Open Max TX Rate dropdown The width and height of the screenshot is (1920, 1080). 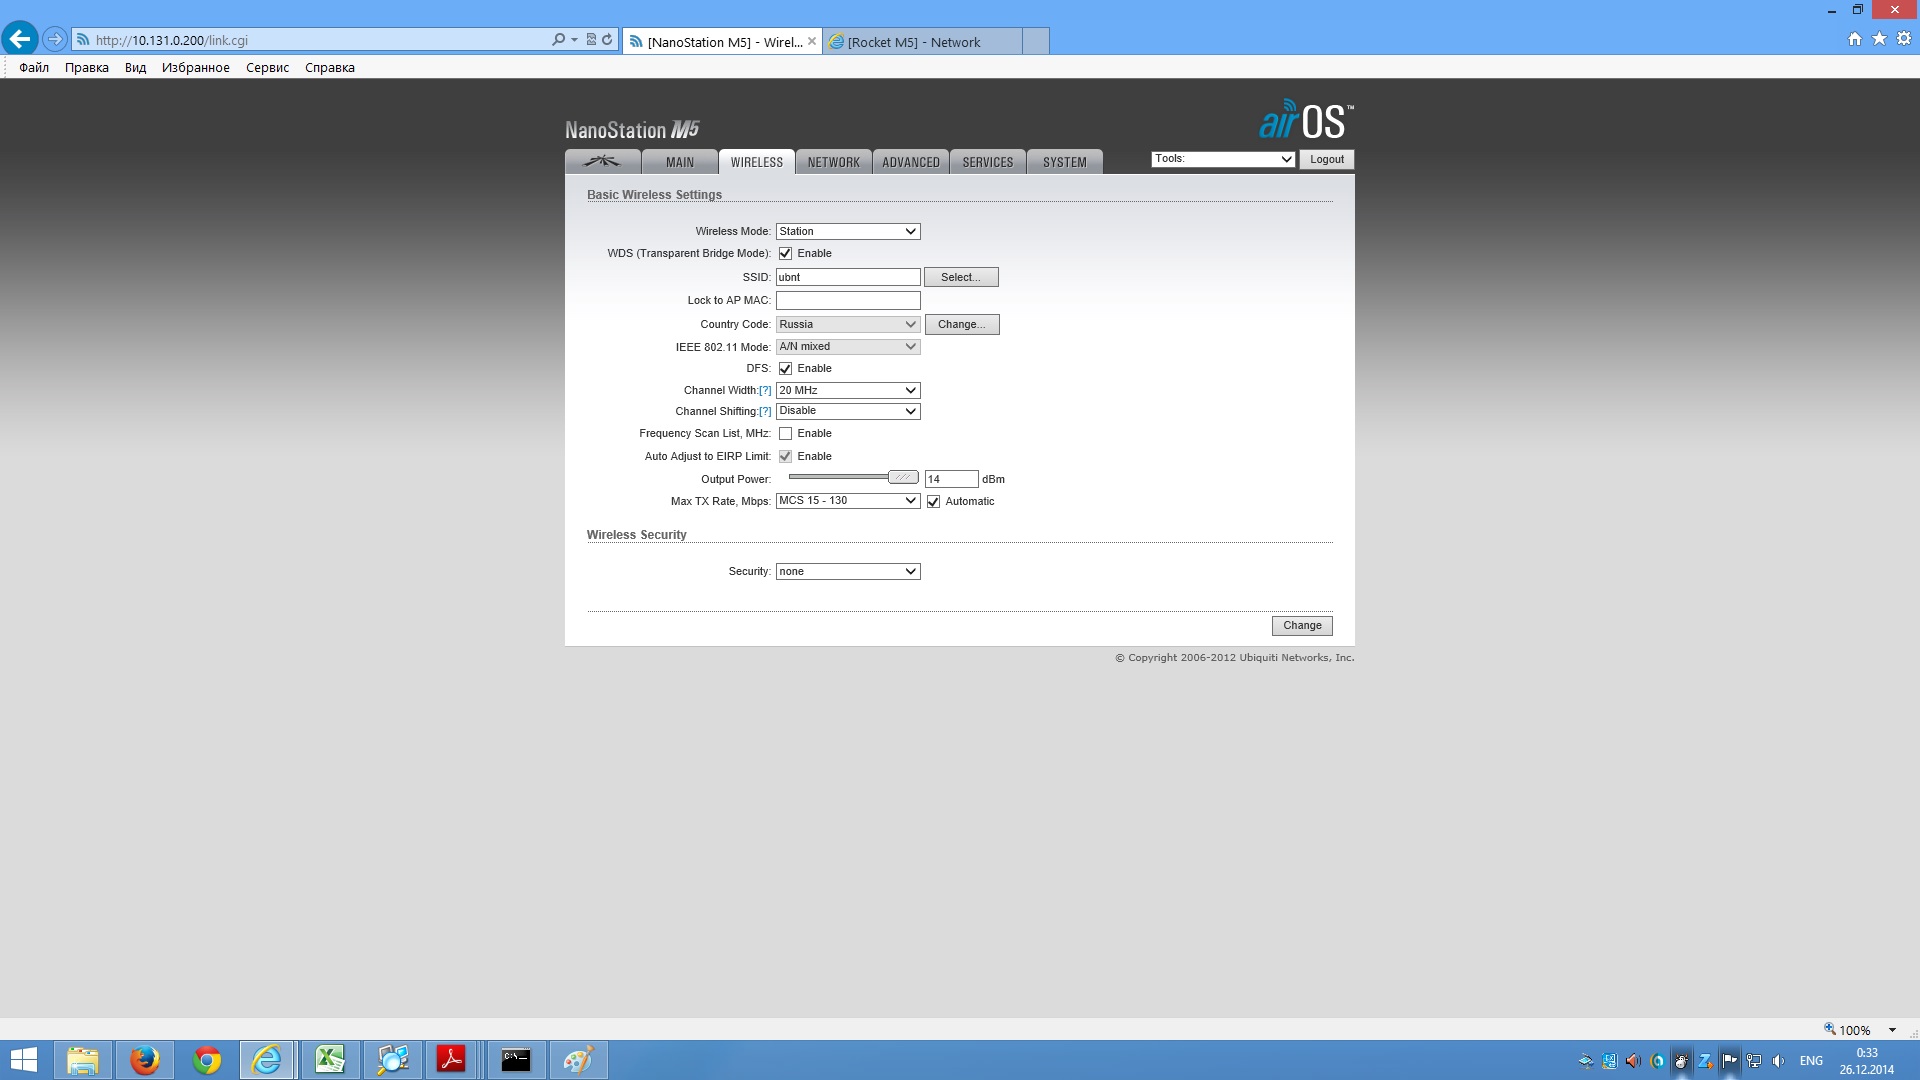pyautogui.click(x=848, y=501)
